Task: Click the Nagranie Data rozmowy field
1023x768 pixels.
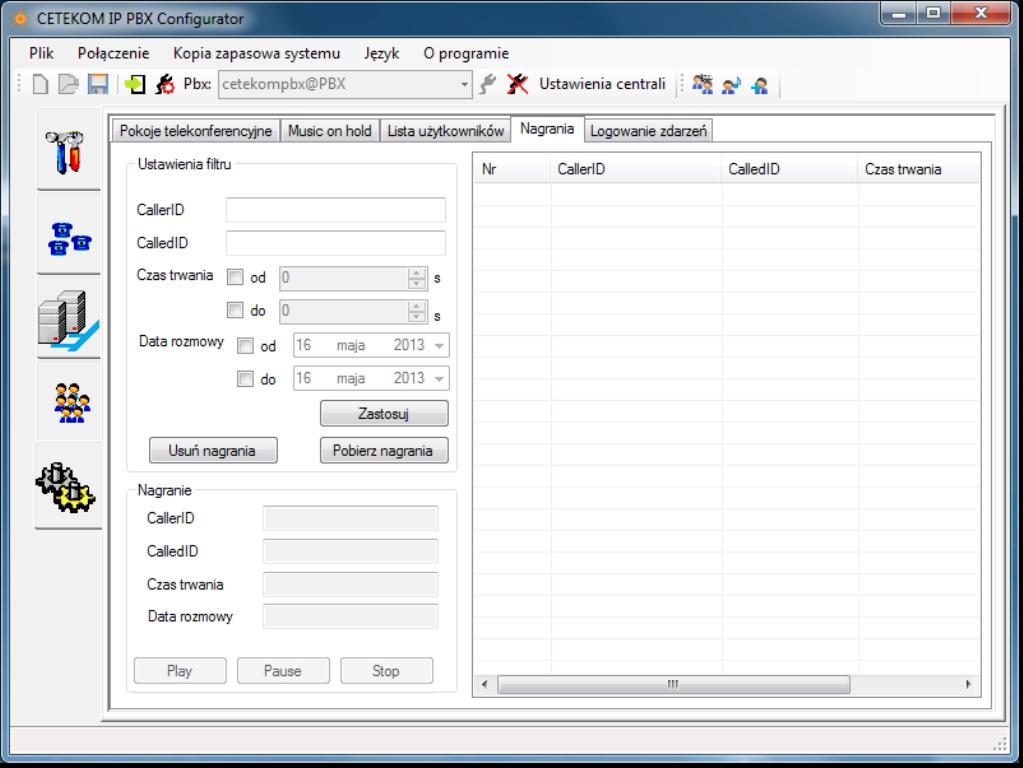Action: pos(350,616)
